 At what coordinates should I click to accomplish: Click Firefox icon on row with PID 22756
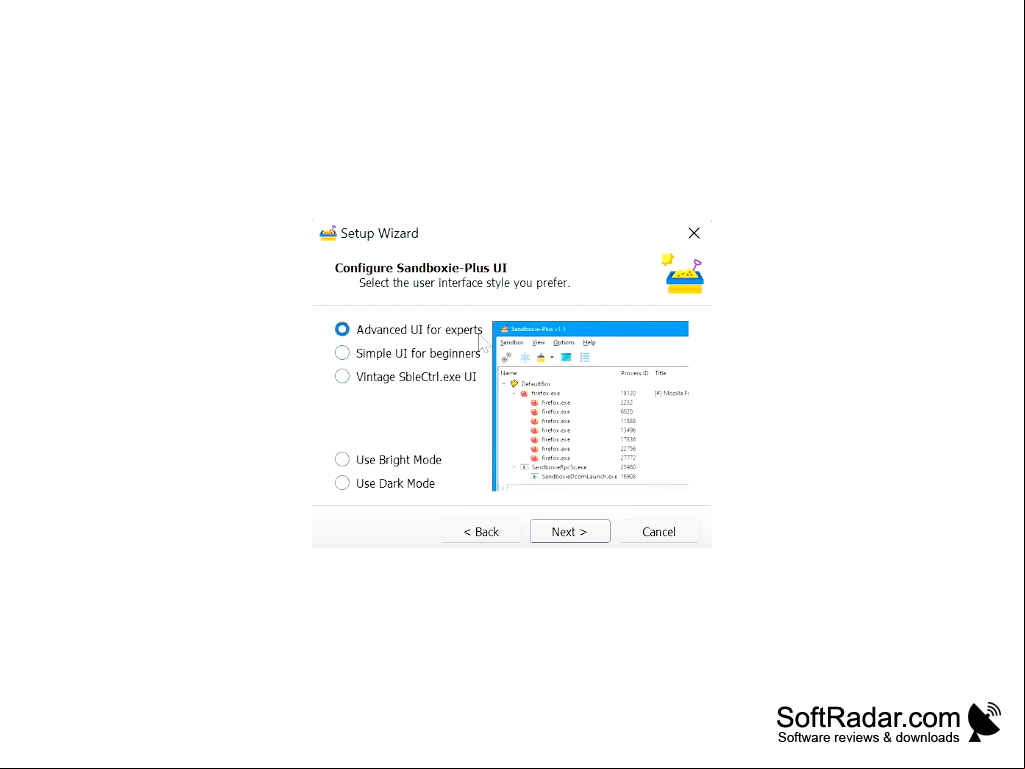534,449
